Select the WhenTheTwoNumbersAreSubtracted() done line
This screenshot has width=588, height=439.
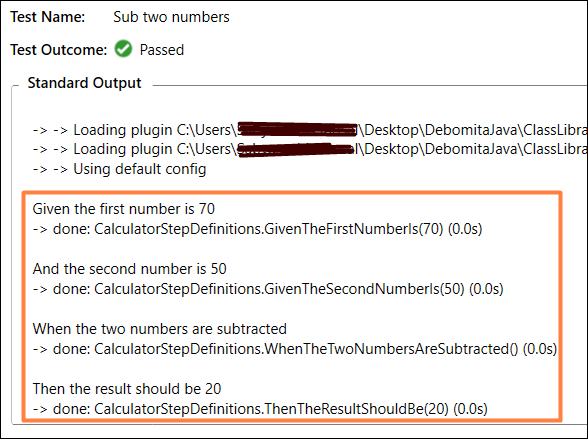pos(295,349)
